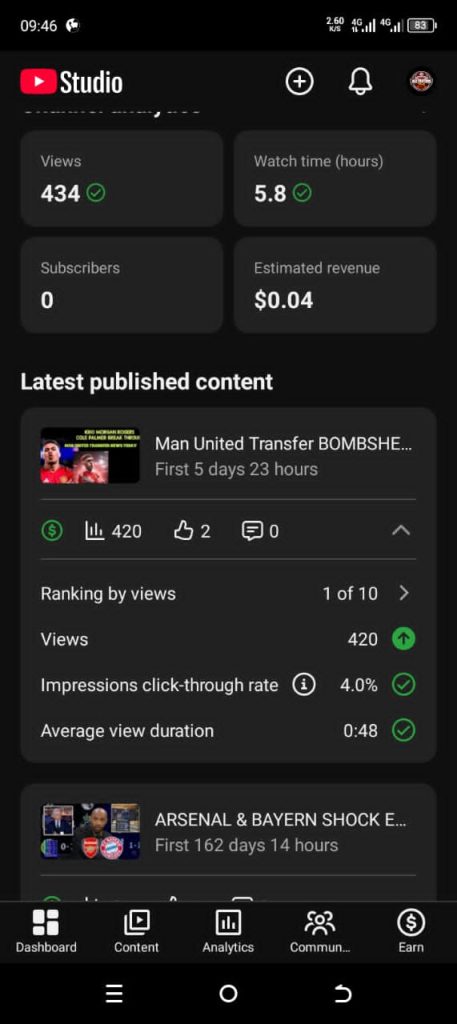Open the Man United Transfer video thumbnail

tap(90, 455)
